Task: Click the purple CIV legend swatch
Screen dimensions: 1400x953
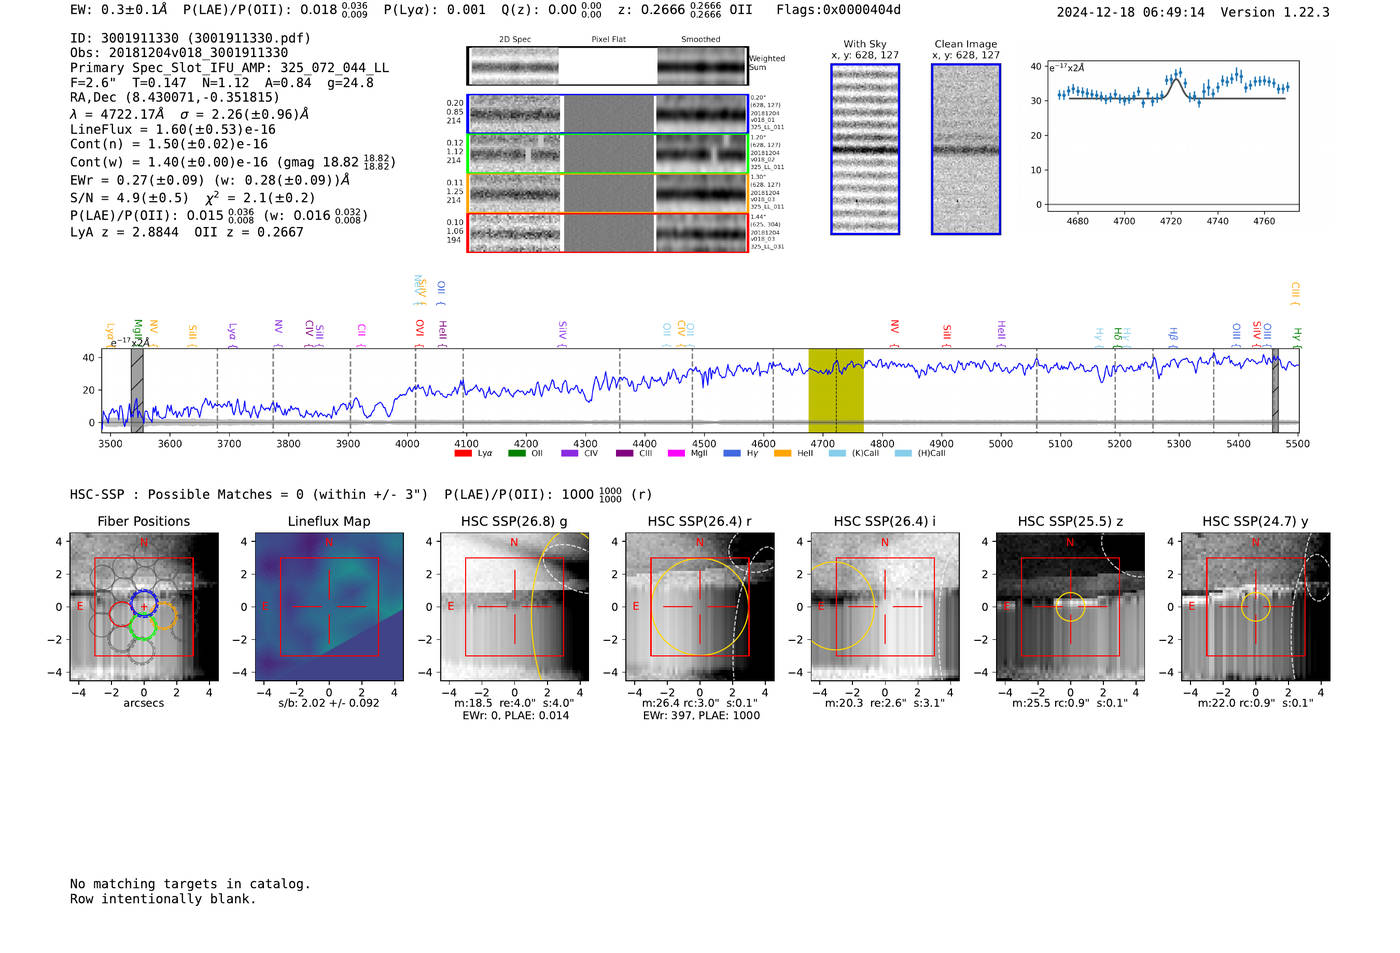Action: tap(569, 453)
